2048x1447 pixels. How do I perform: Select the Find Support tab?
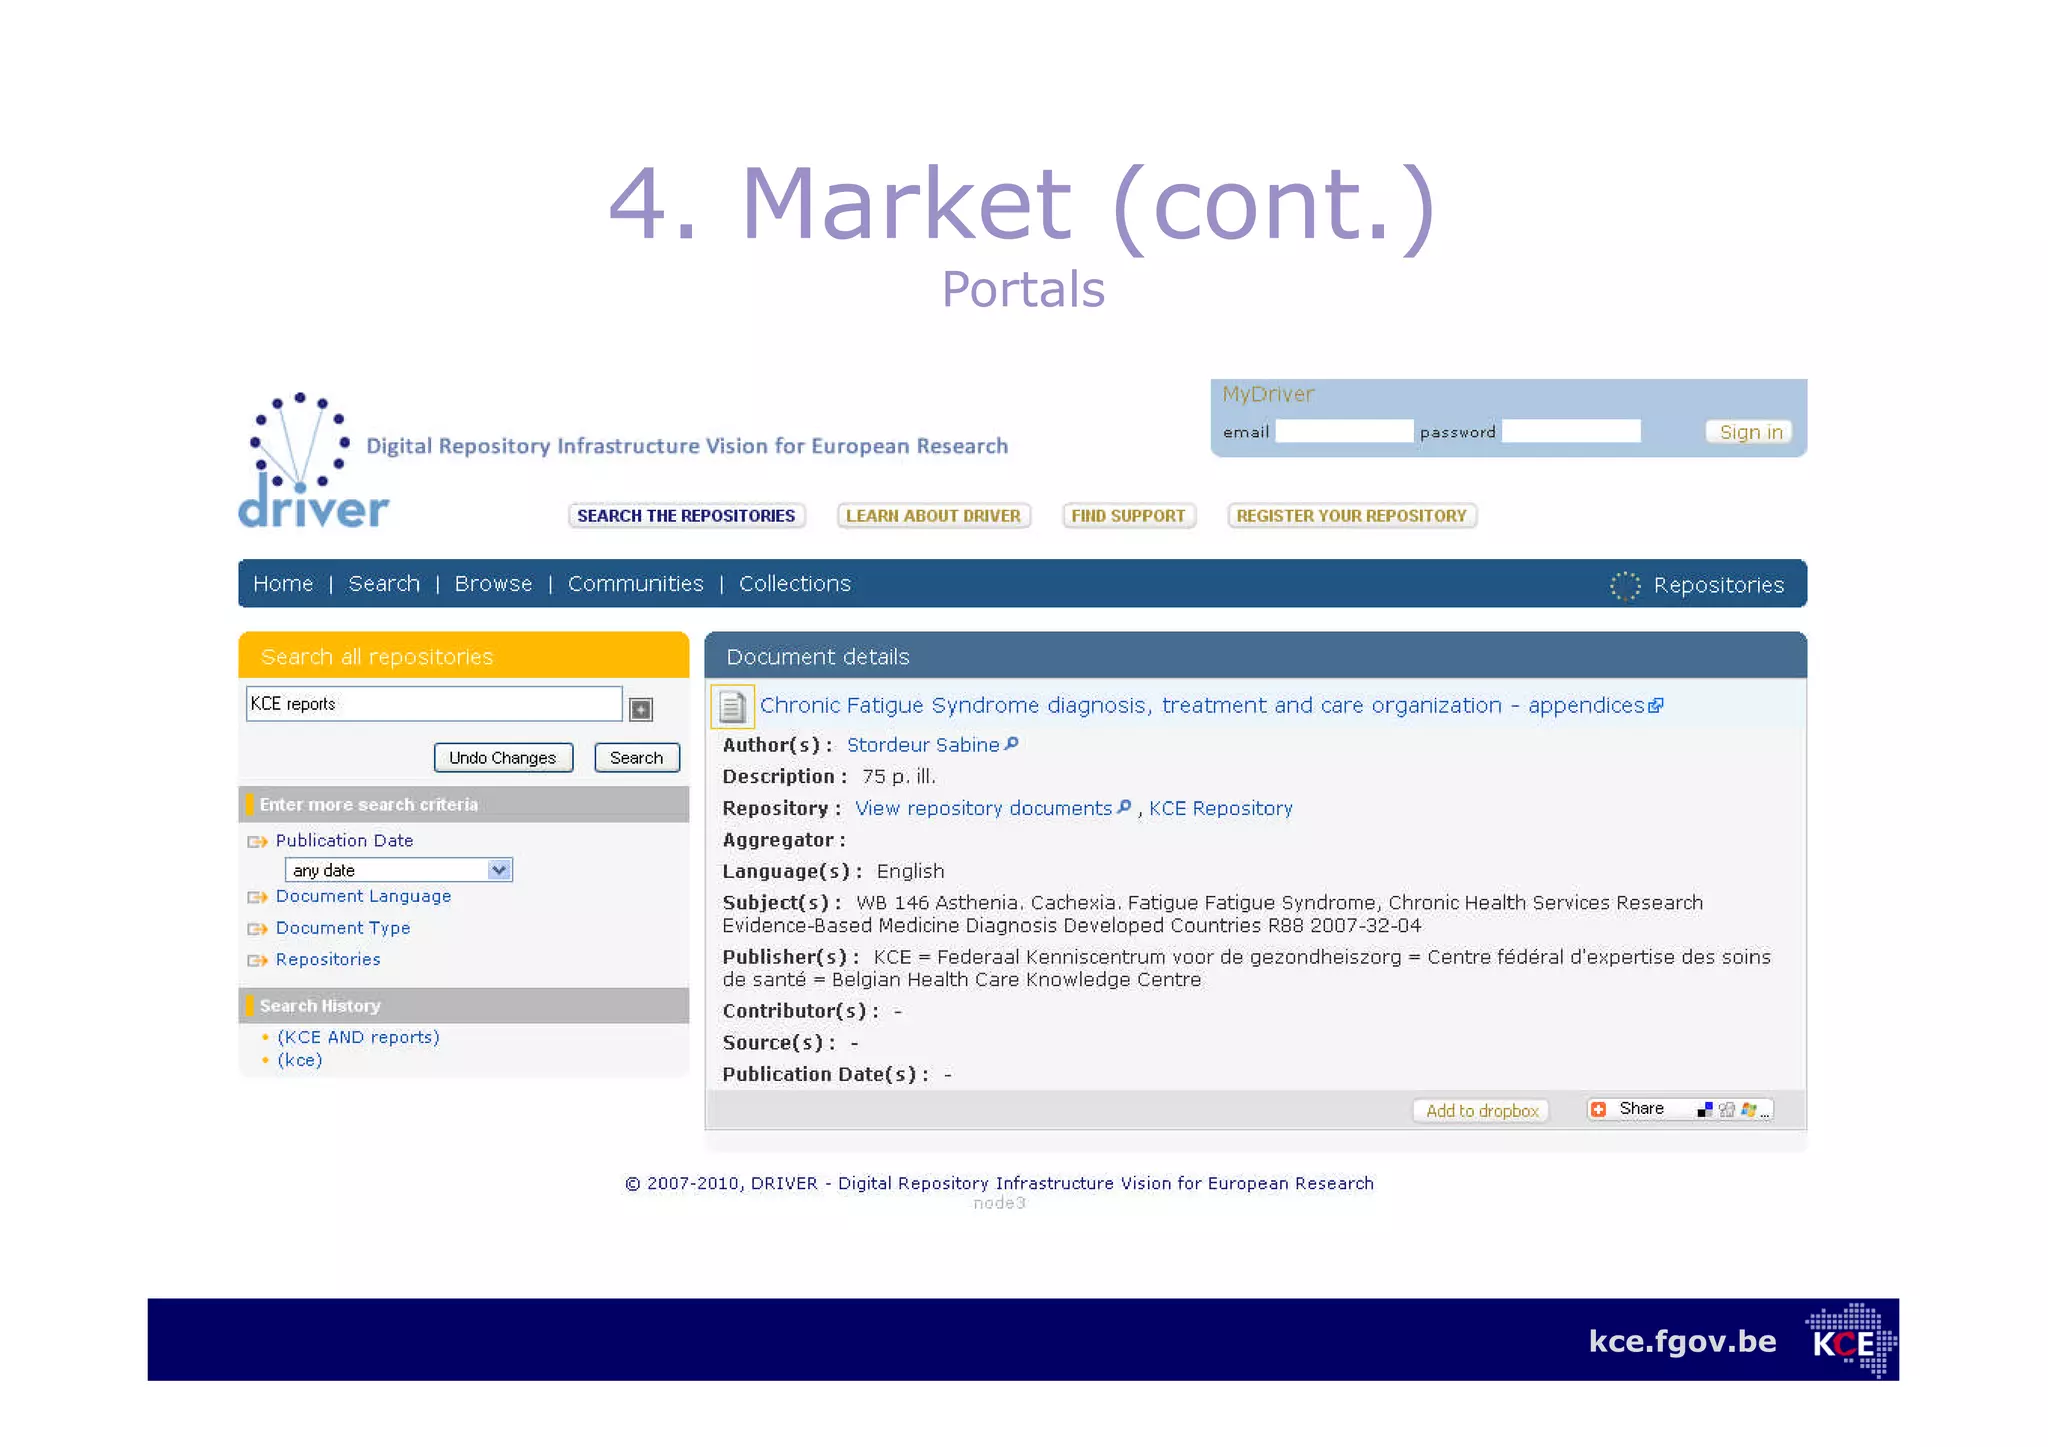click(x=1128, y=515)
